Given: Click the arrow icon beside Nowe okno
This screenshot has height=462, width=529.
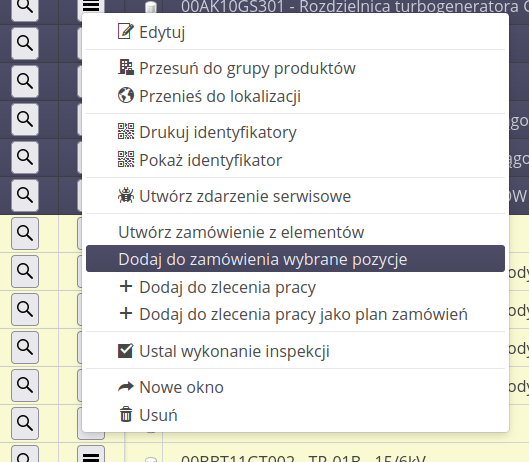Looking at the screenshot, I should (126, 387).
